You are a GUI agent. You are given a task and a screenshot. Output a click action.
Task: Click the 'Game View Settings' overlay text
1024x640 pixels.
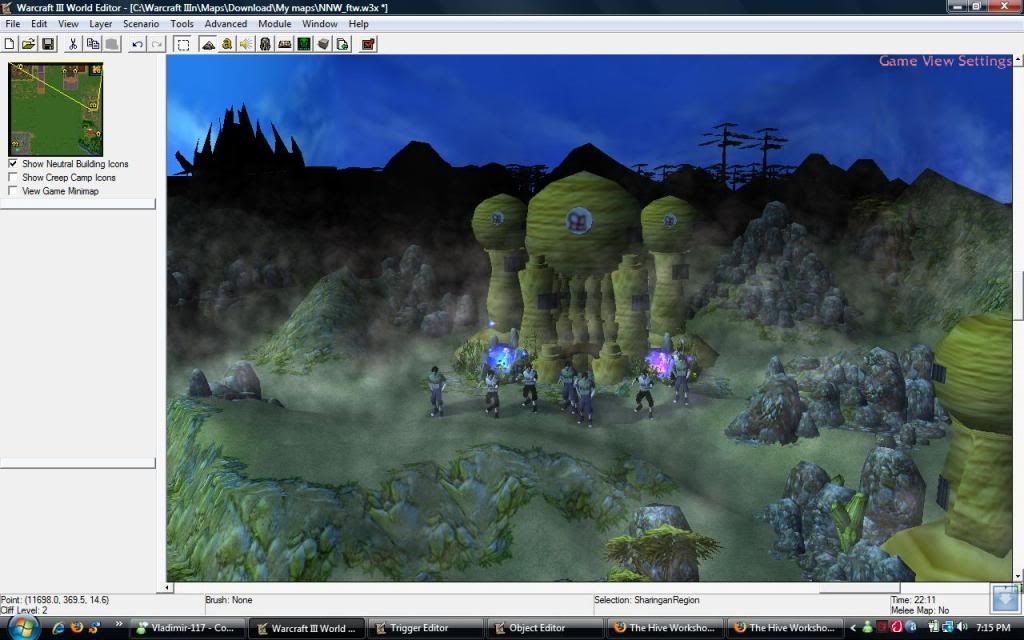[945, 61]
